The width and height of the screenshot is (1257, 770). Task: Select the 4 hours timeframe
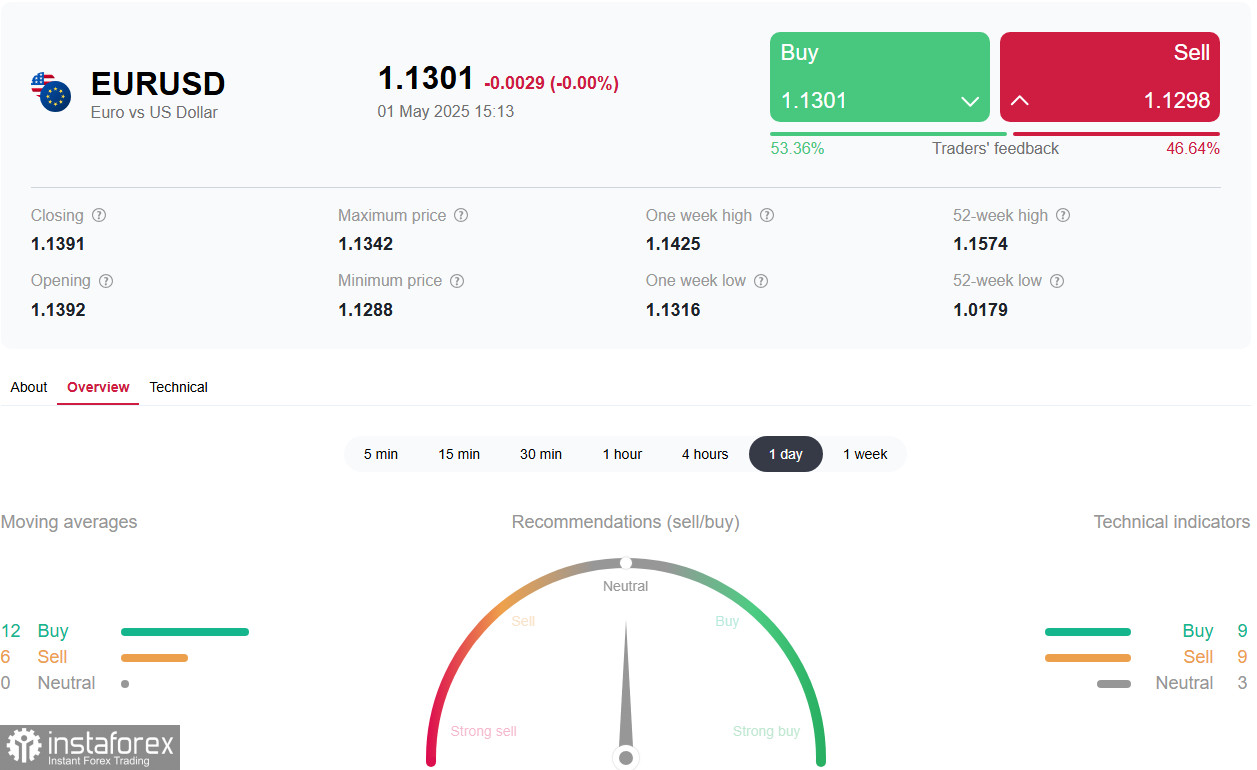(705, 454)
